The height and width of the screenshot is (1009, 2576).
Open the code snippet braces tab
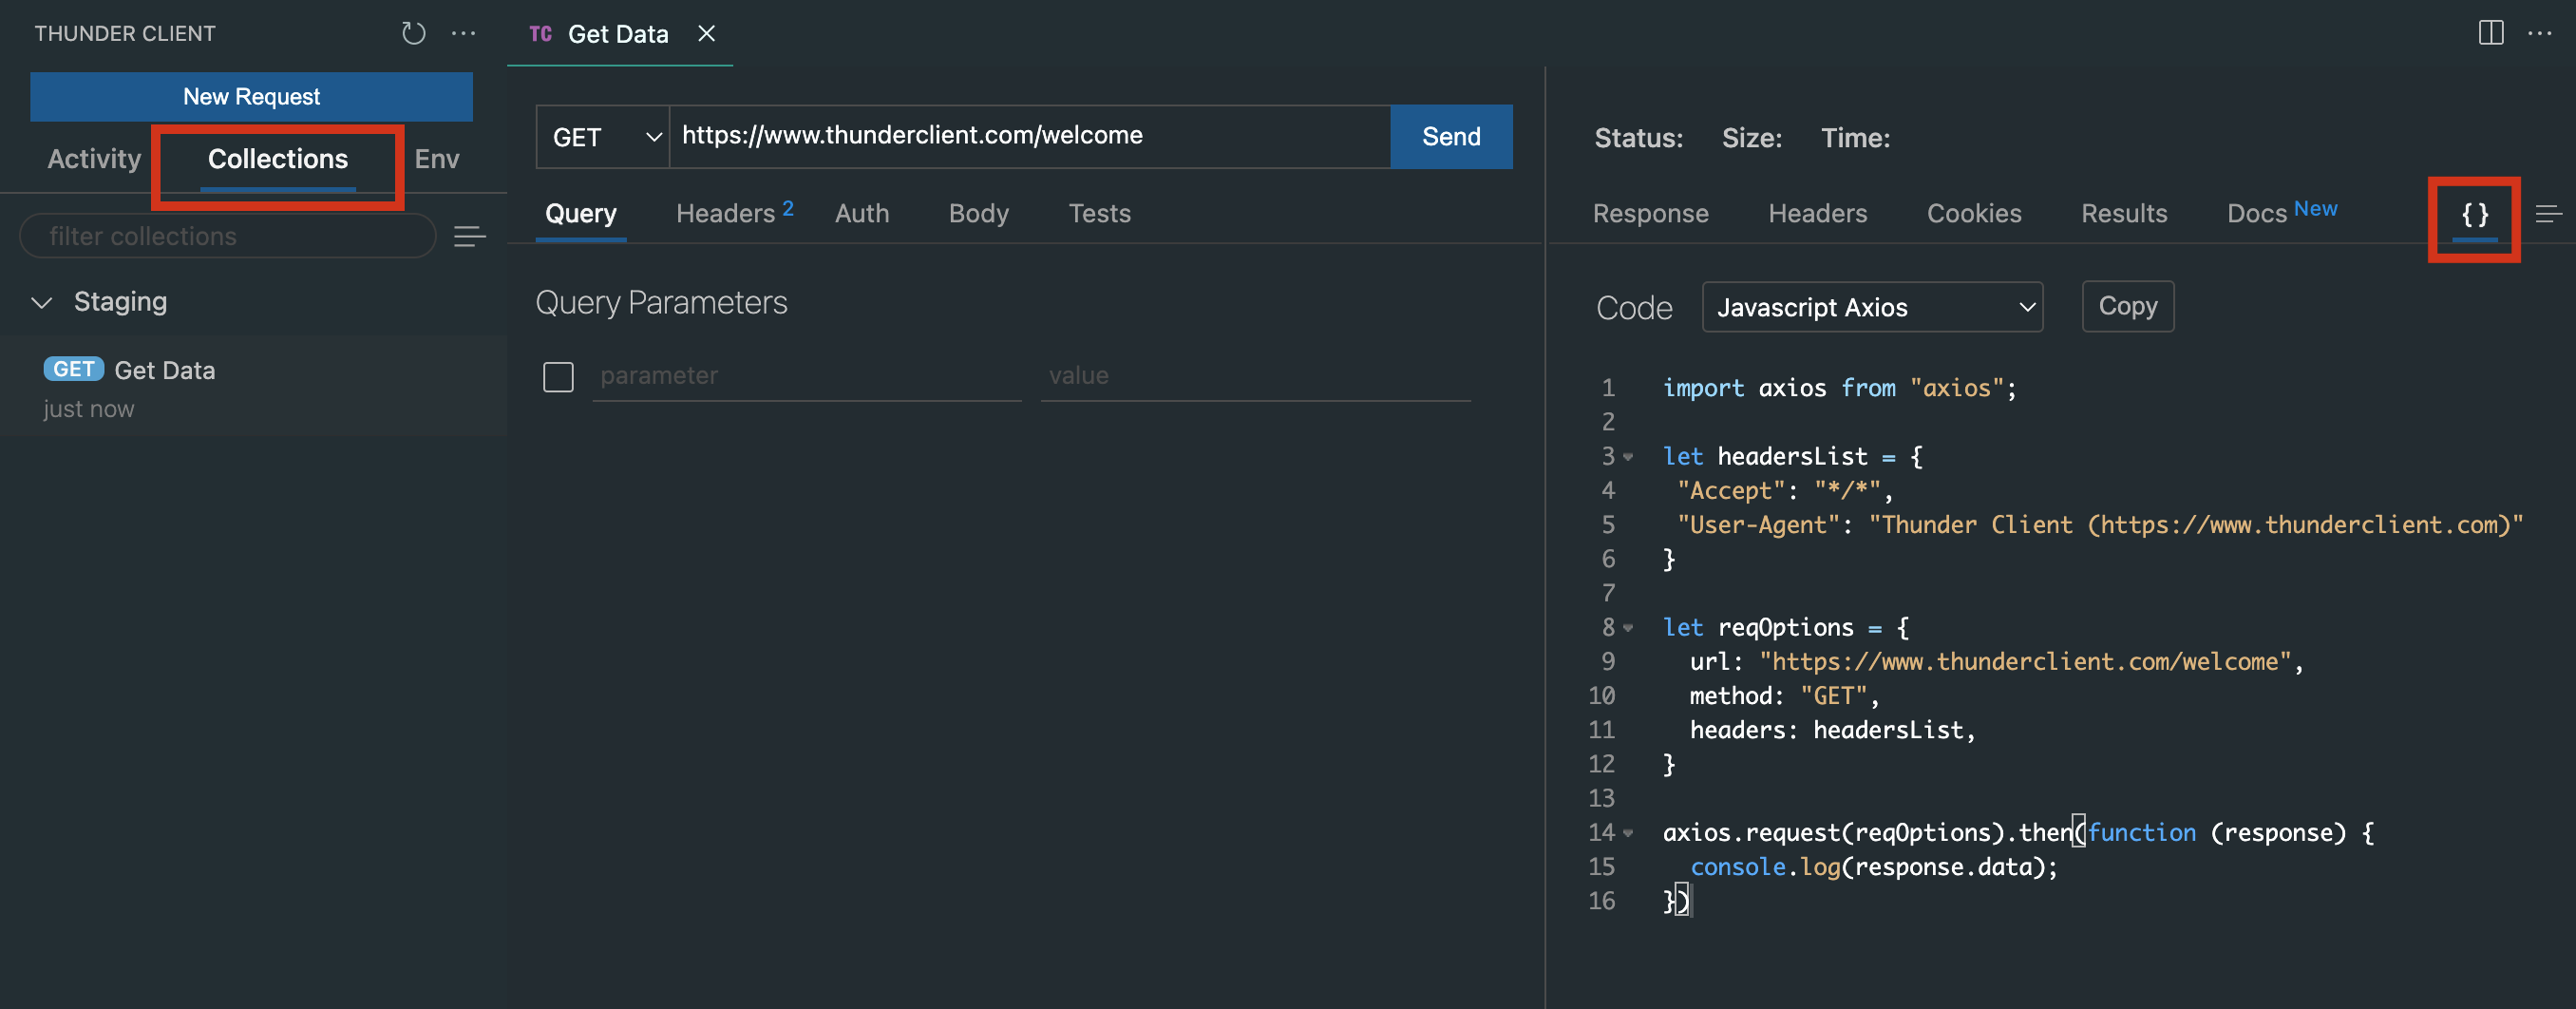pos(2474,214)
